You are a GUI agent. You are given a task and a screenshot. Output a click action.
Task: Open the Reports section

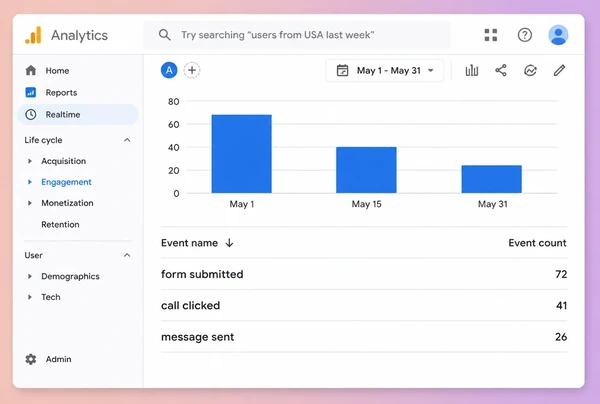pyautogui.click(x=61, y=93)
